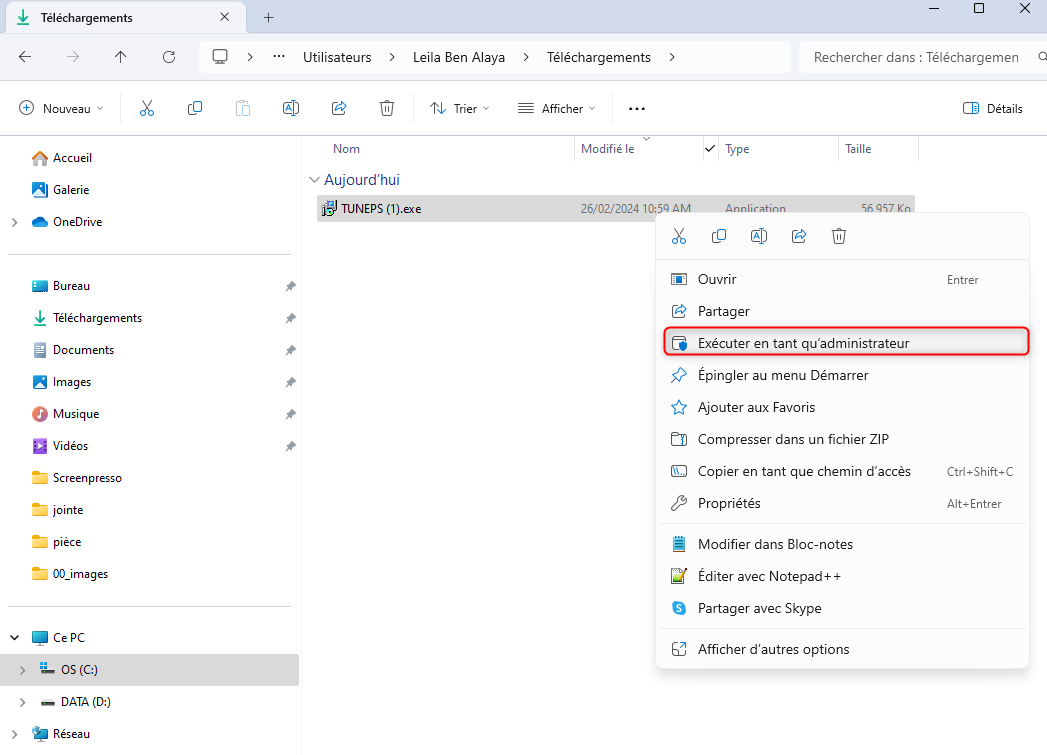This screenshot has height=755, width=1047.
Task: Open Documents in the sidebar
Action: [83, 350]
